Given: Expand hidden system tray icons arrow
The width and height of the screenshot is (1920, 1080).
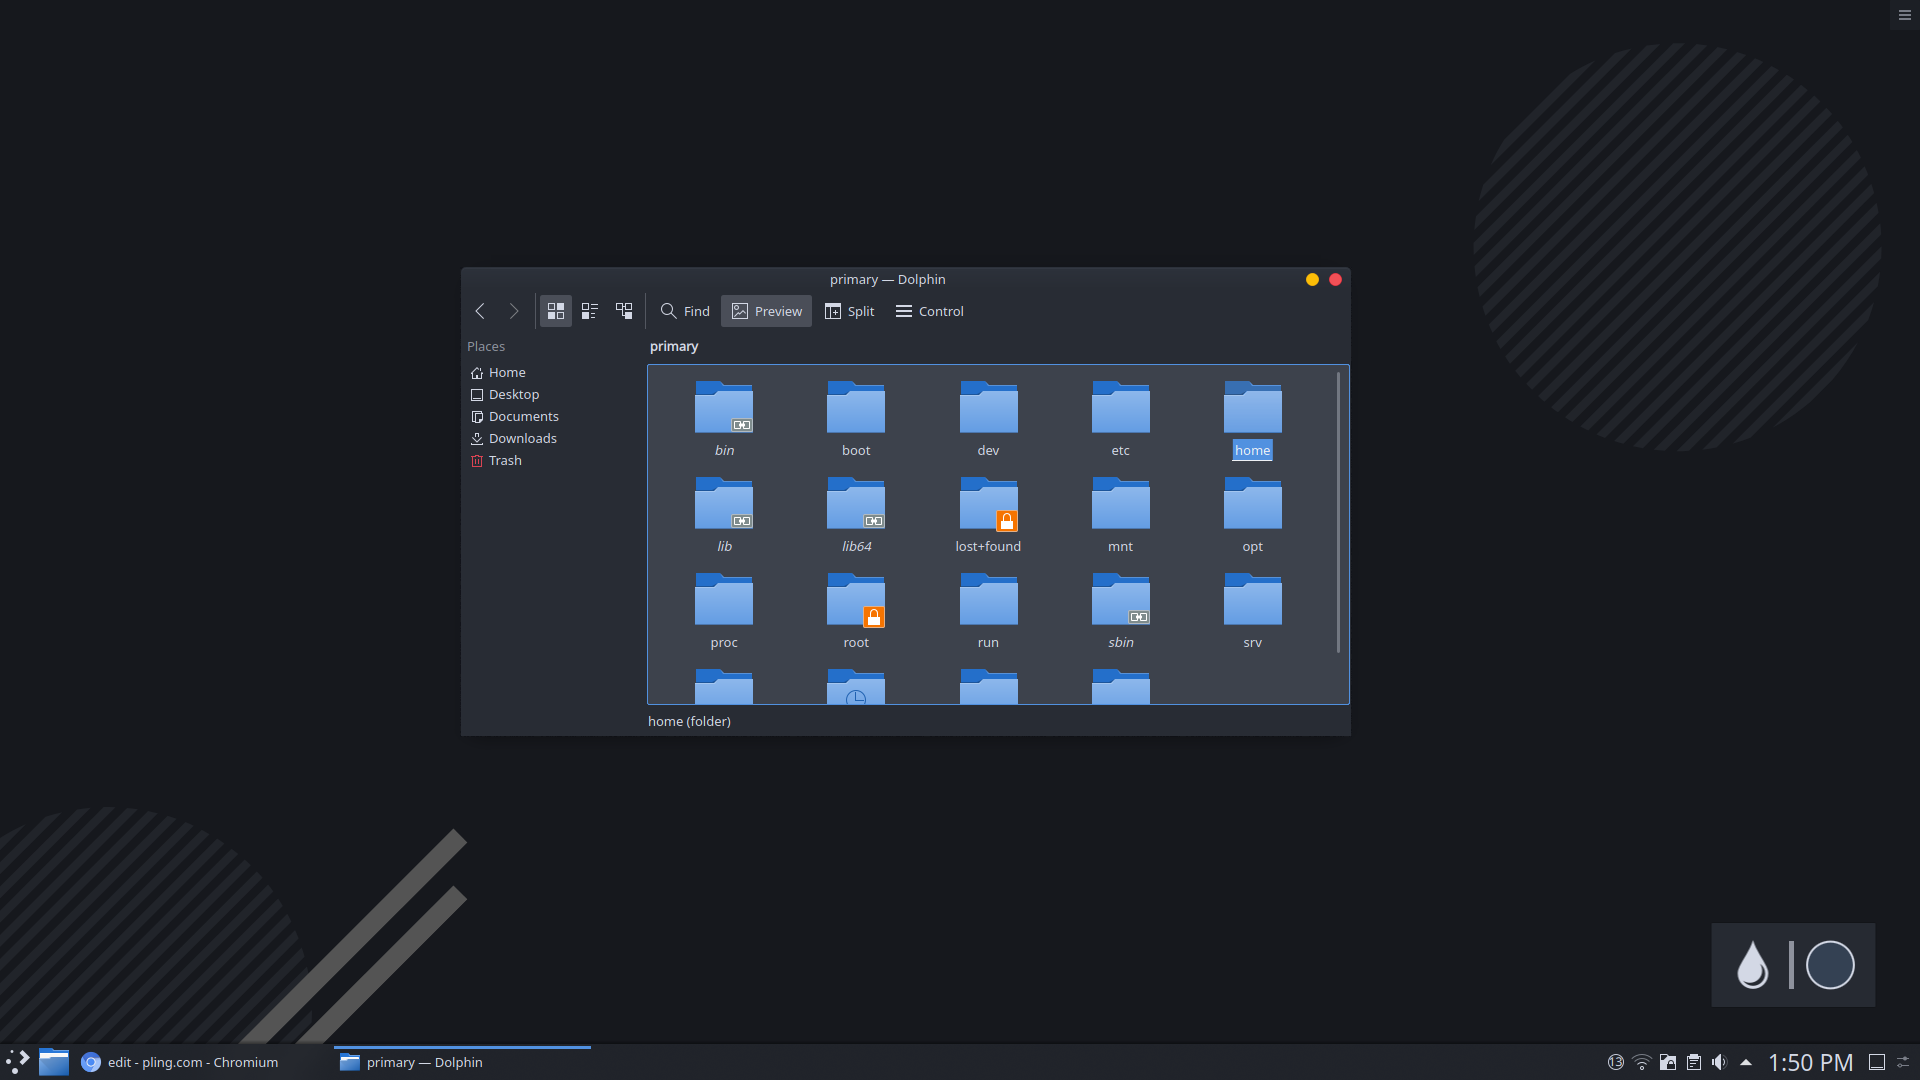Looking at the screenshot, I should 1746,1062.
